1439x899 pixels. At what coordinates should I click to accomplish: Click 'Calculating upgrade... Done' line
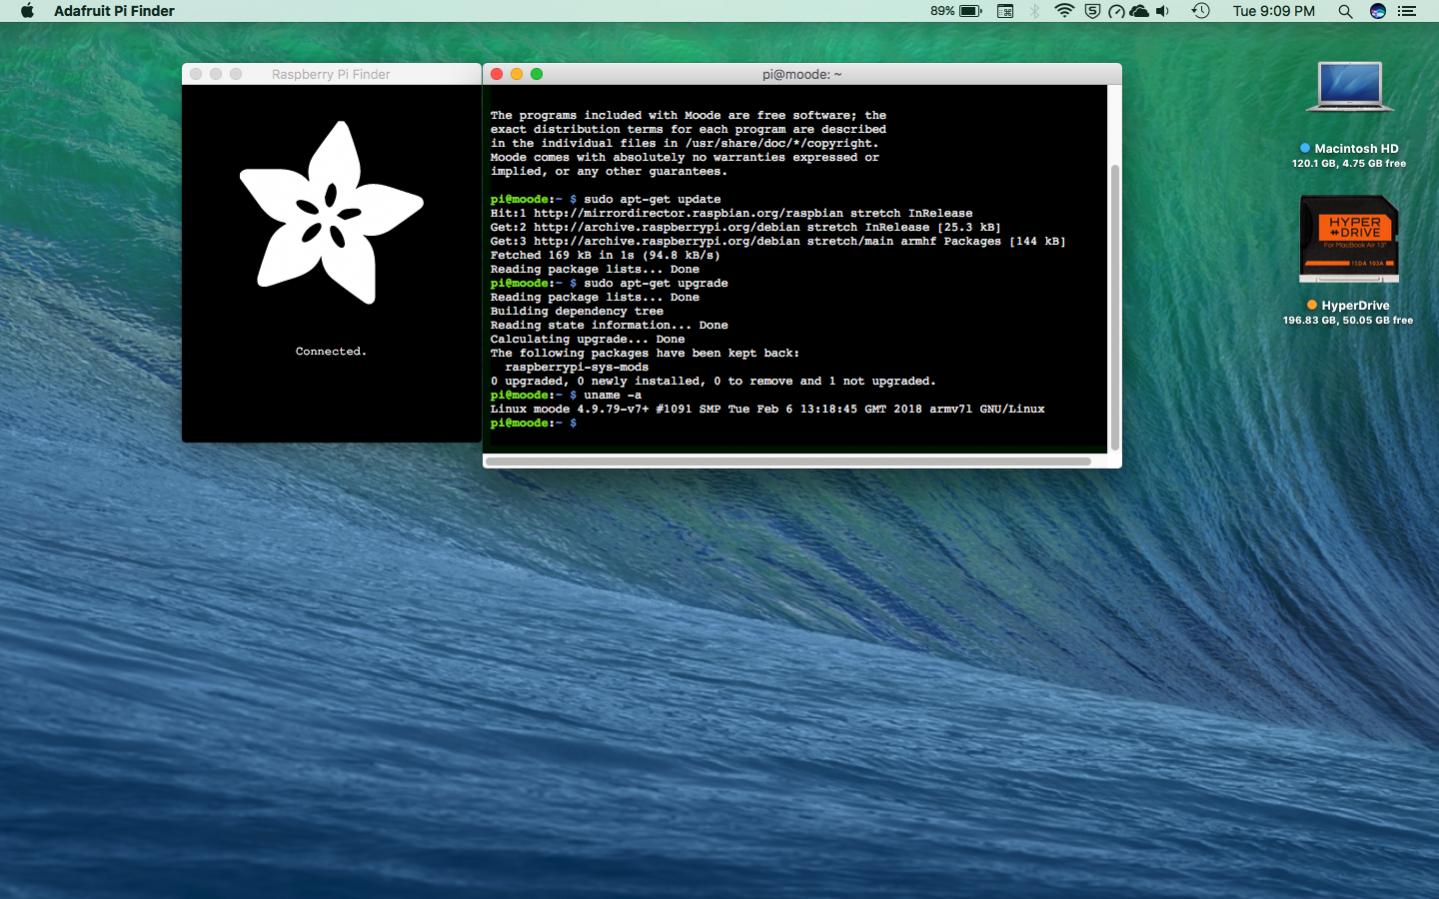pos(587,339)
